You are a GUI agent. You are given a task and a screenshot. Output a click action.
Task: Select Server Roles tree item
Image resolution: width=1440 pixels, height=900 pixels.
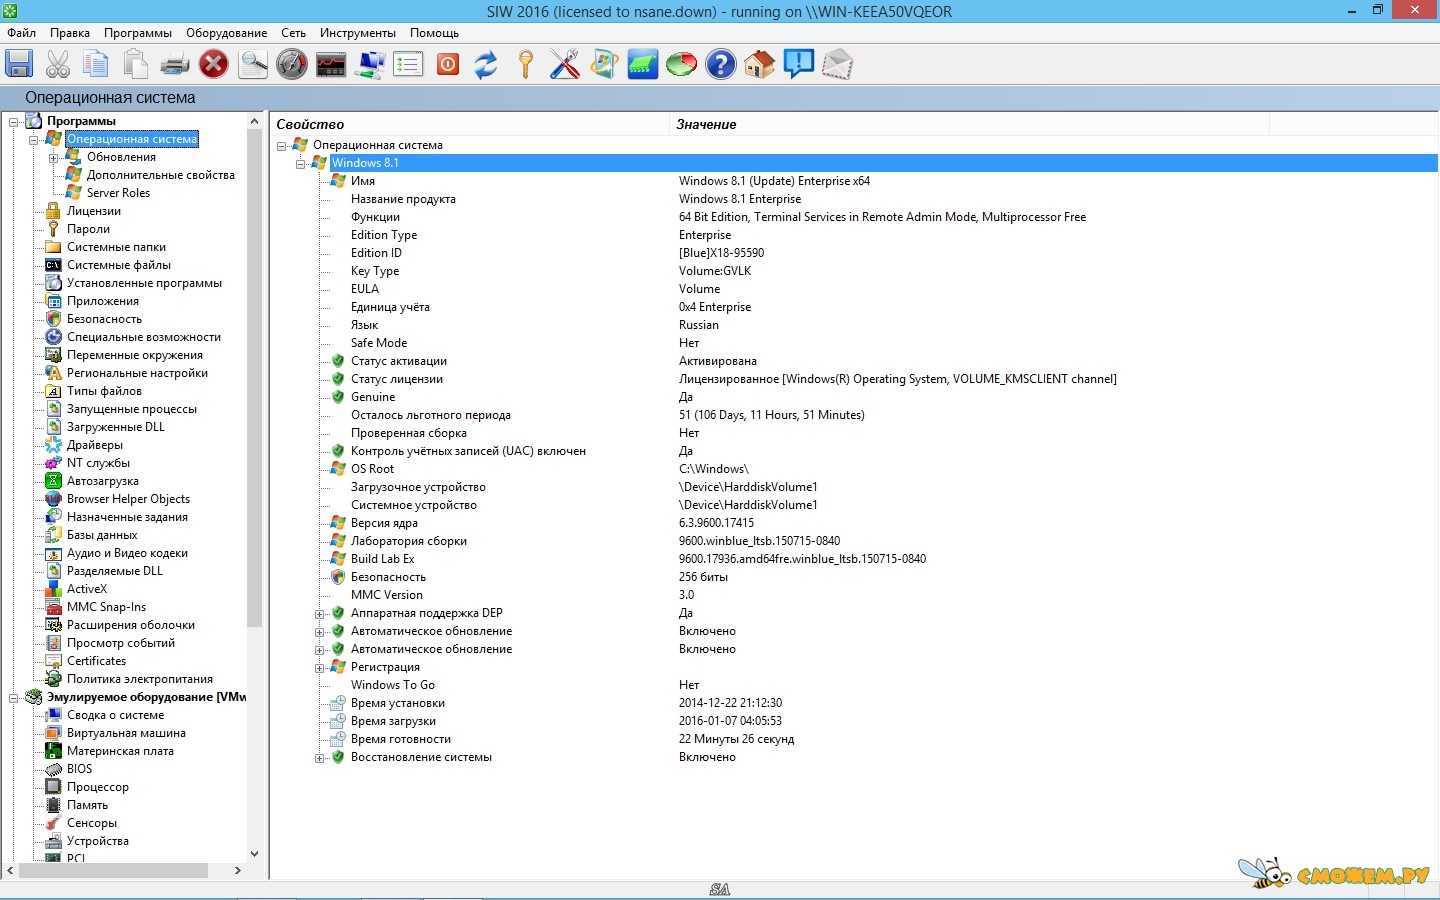click(118, 193)
